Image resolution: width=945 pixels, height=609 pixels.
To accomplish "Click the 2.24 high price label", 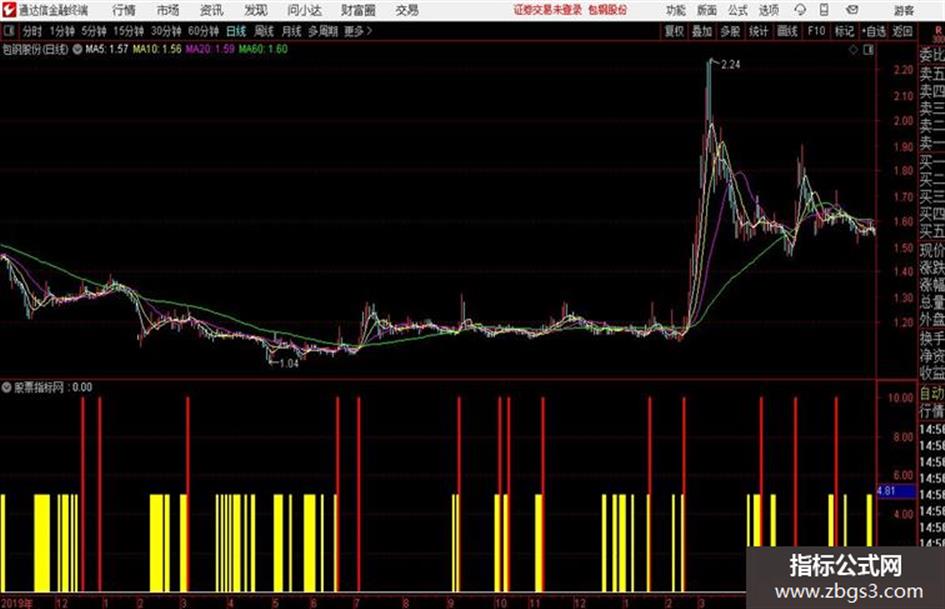I will [x=730, y=65].
